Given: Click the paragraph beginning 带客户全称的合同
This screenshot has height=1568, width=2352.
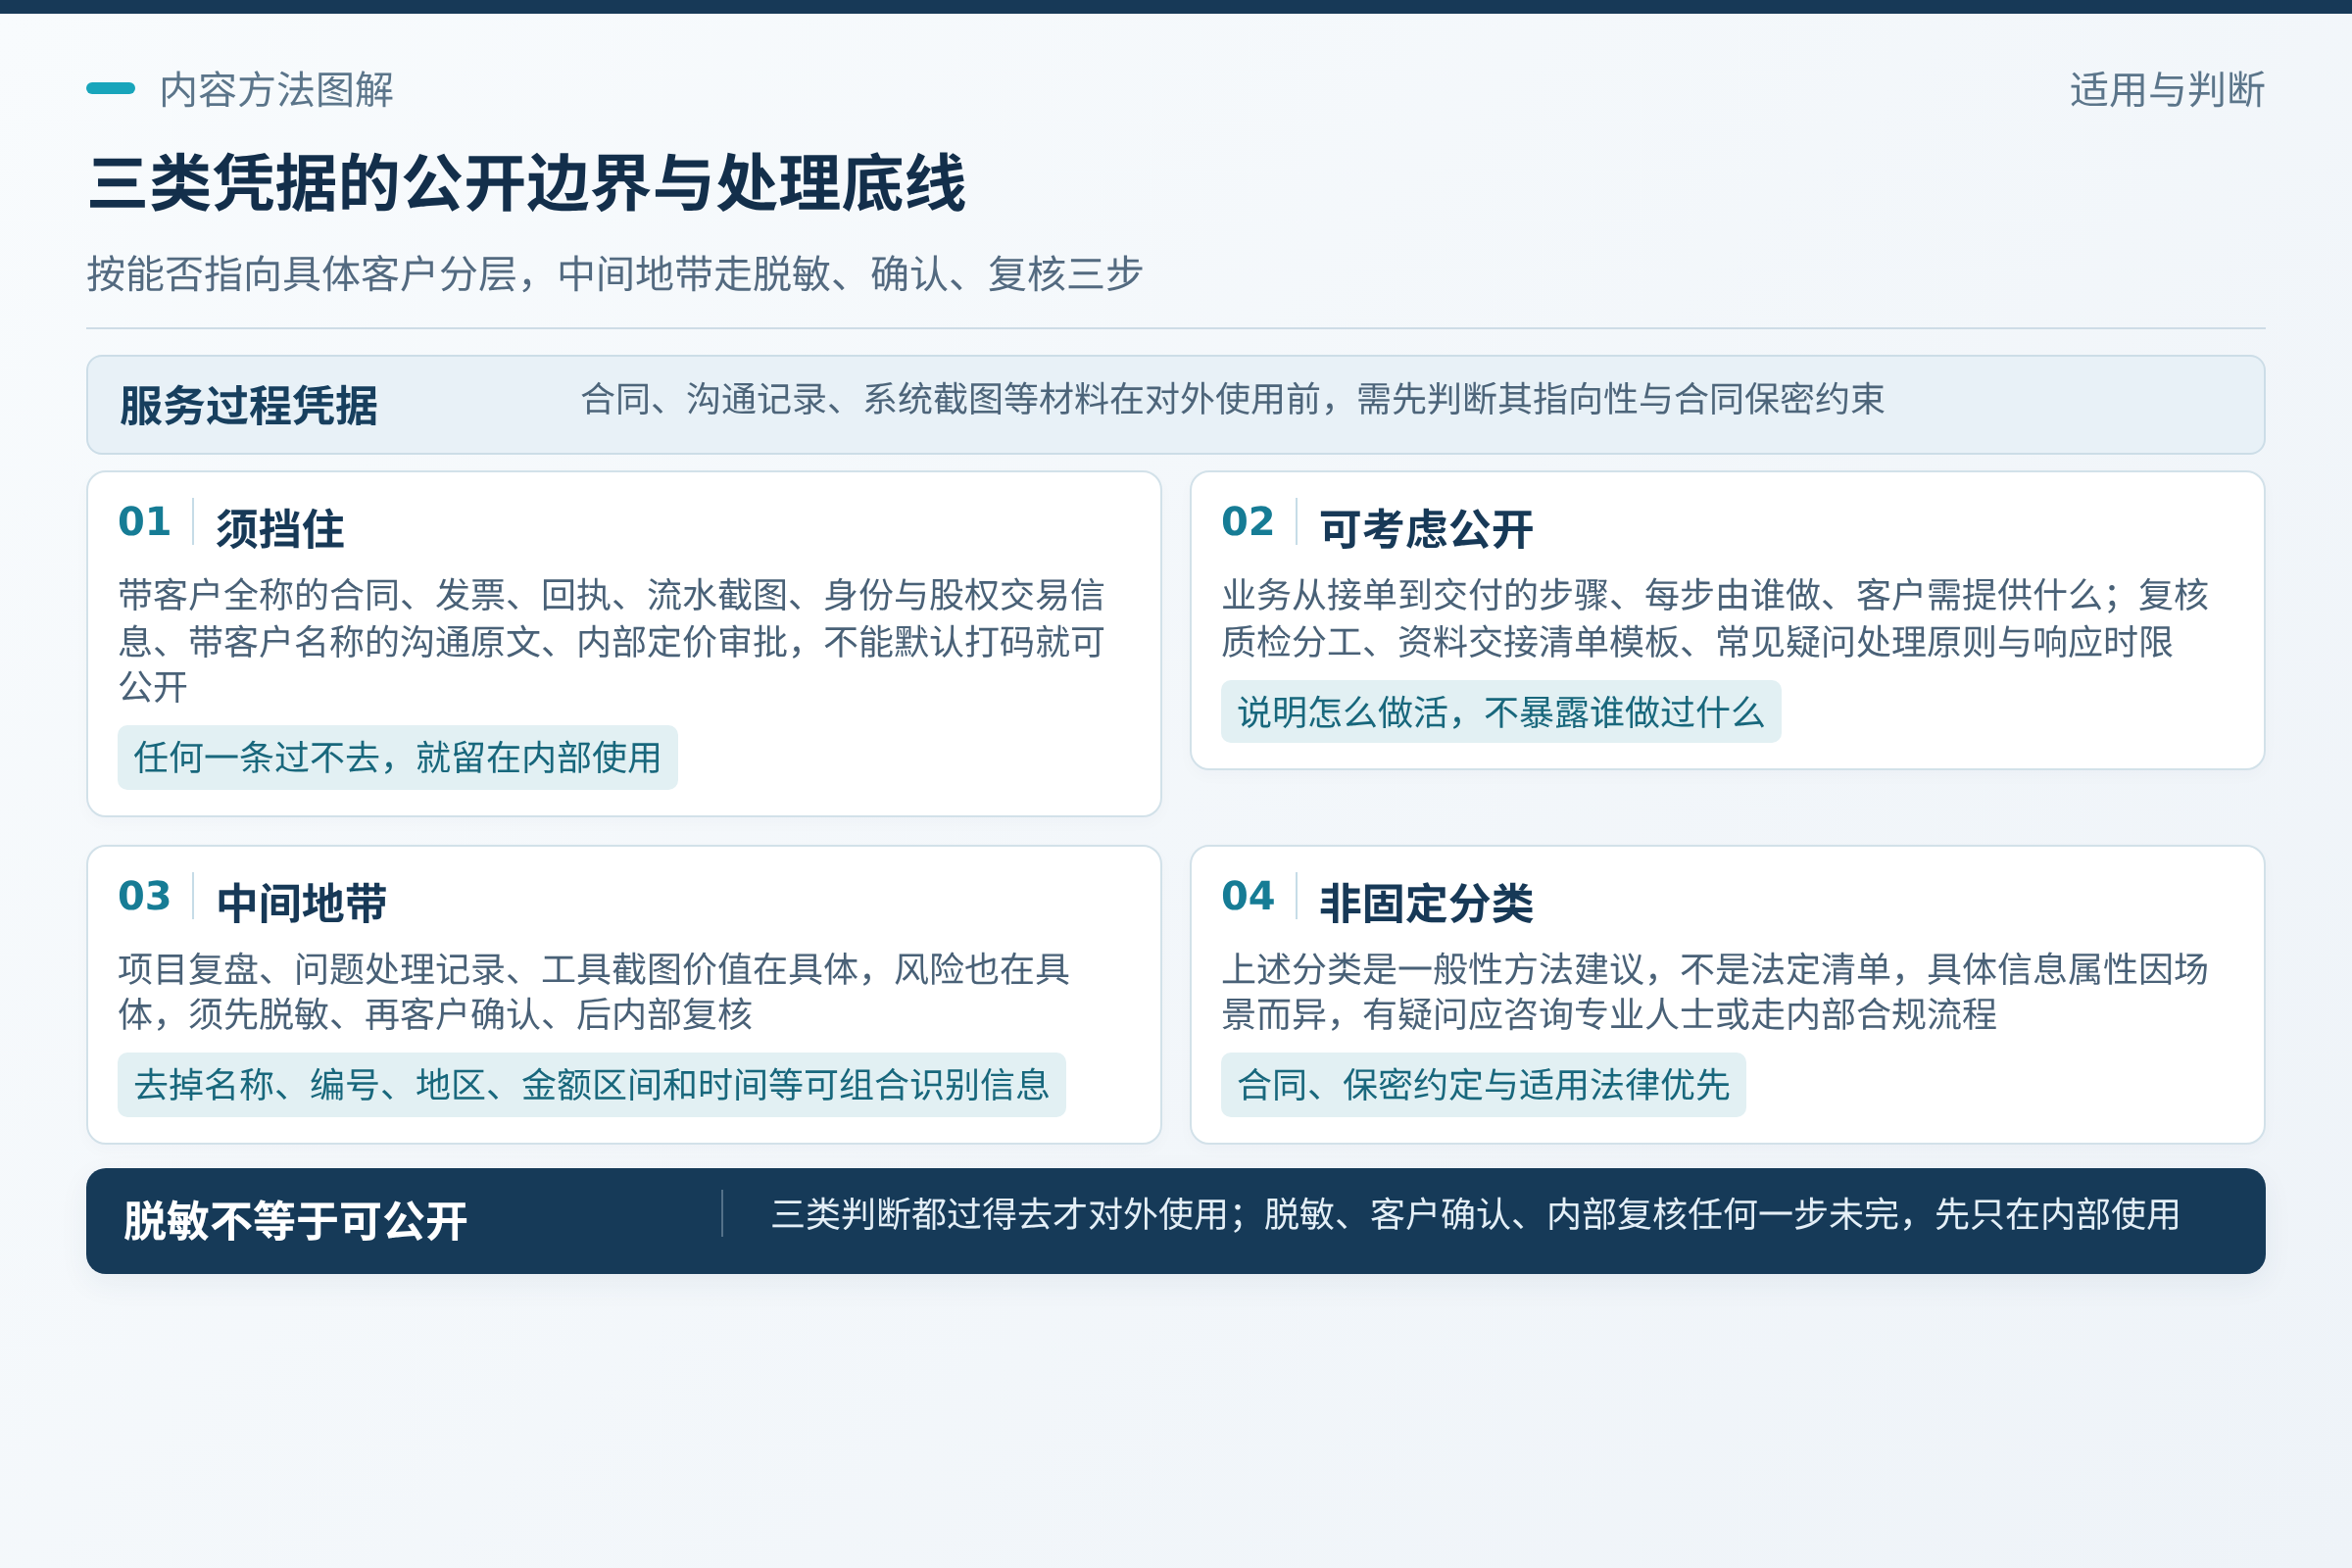Looking at the screenshot, I should [x=611, y=641].
